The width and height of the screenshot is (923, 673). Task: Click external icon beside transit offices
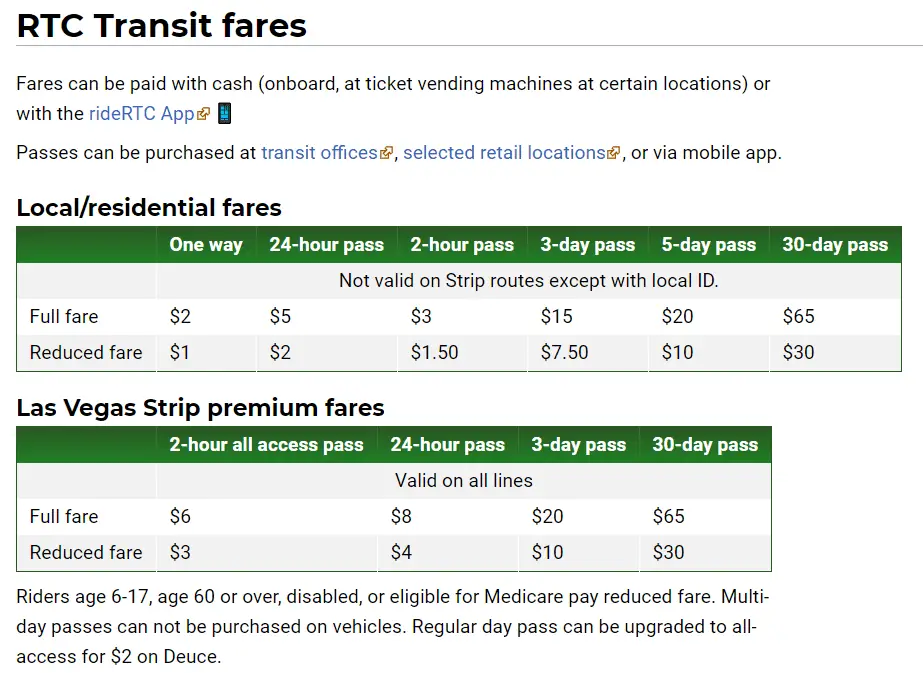[x=386, y=154]
